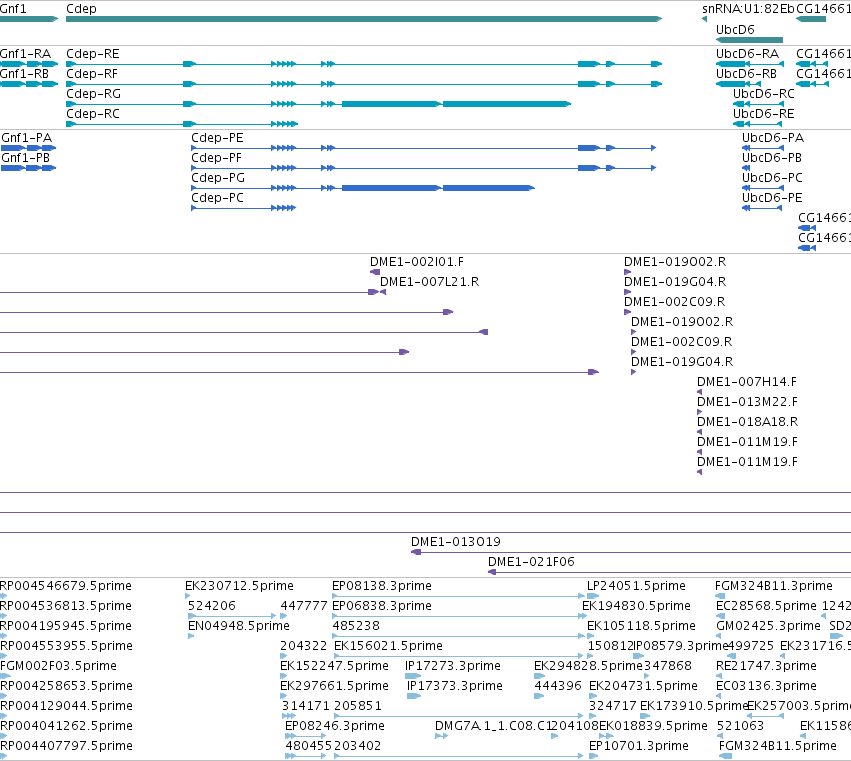Click the UbcD6-PC protein label
851x761 pixels.
[772, 178]
